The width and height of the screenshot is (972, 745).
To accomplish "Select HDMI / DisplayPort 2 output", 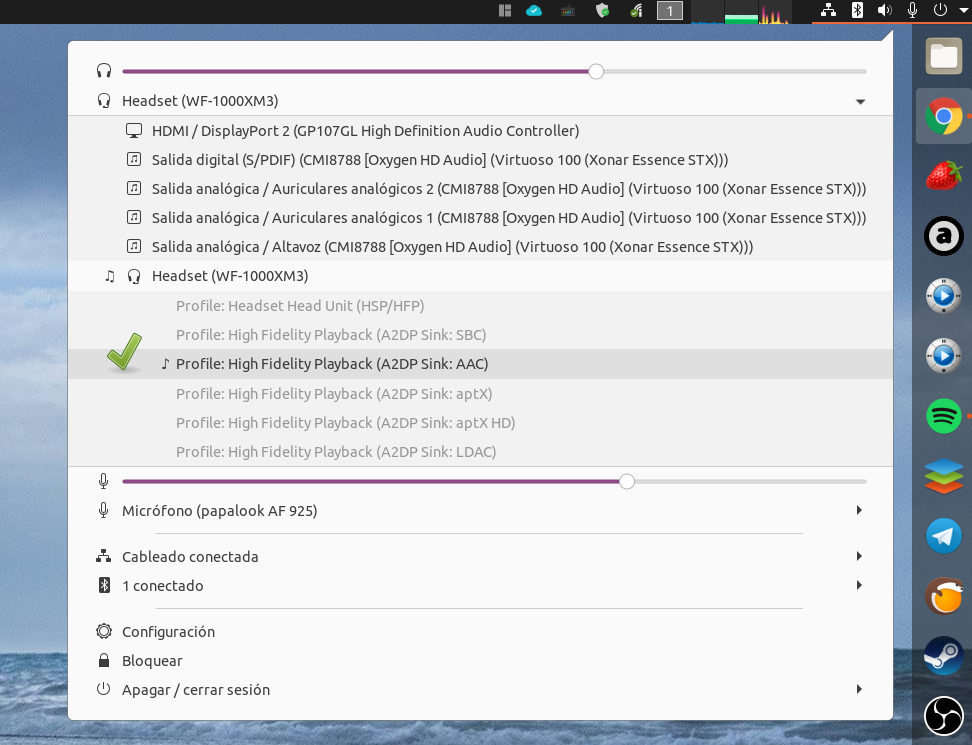I will [480, 131].
